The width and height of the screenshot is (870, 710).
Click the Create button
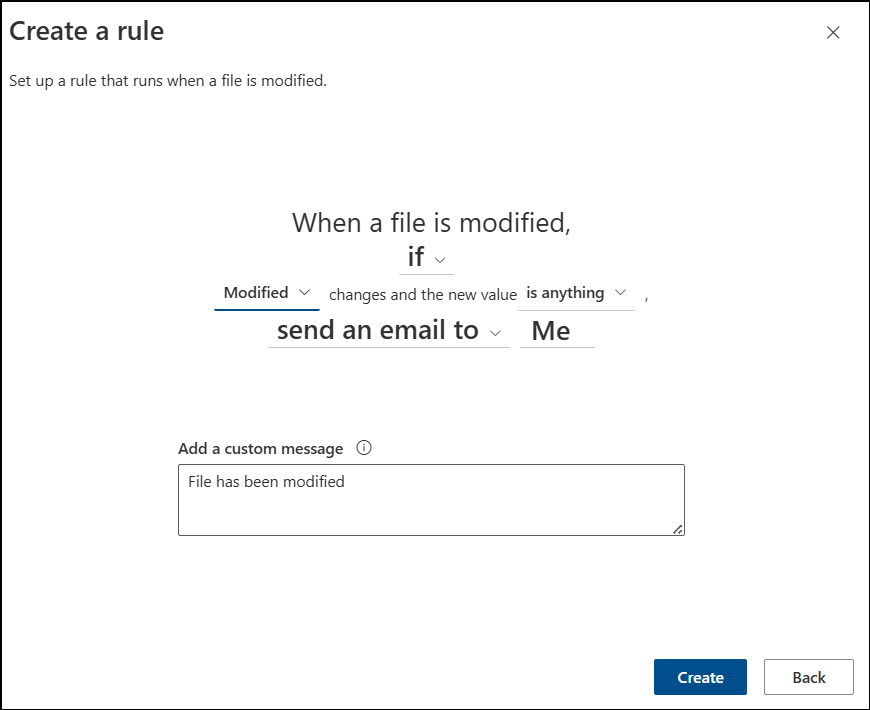[700, 677]
